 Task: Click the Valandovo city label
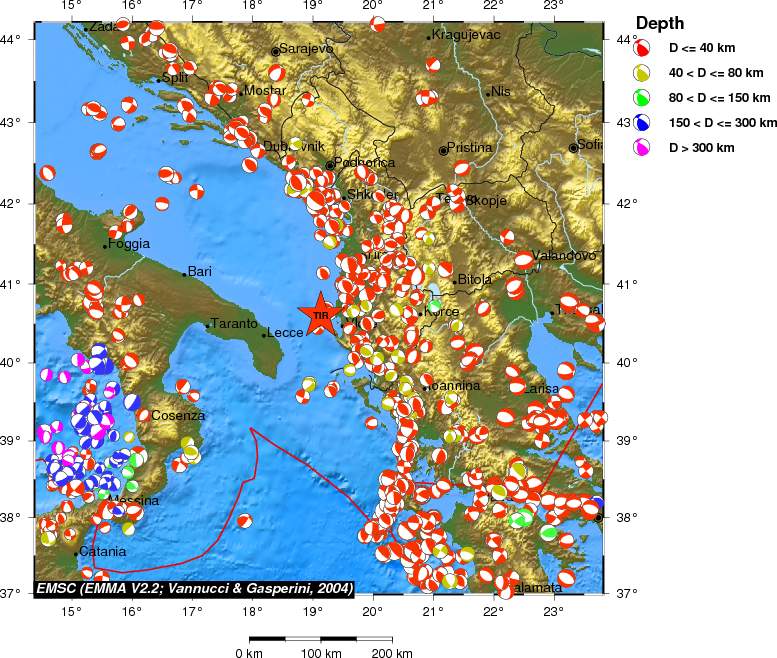pyautogui.click(x=564, y=256)
